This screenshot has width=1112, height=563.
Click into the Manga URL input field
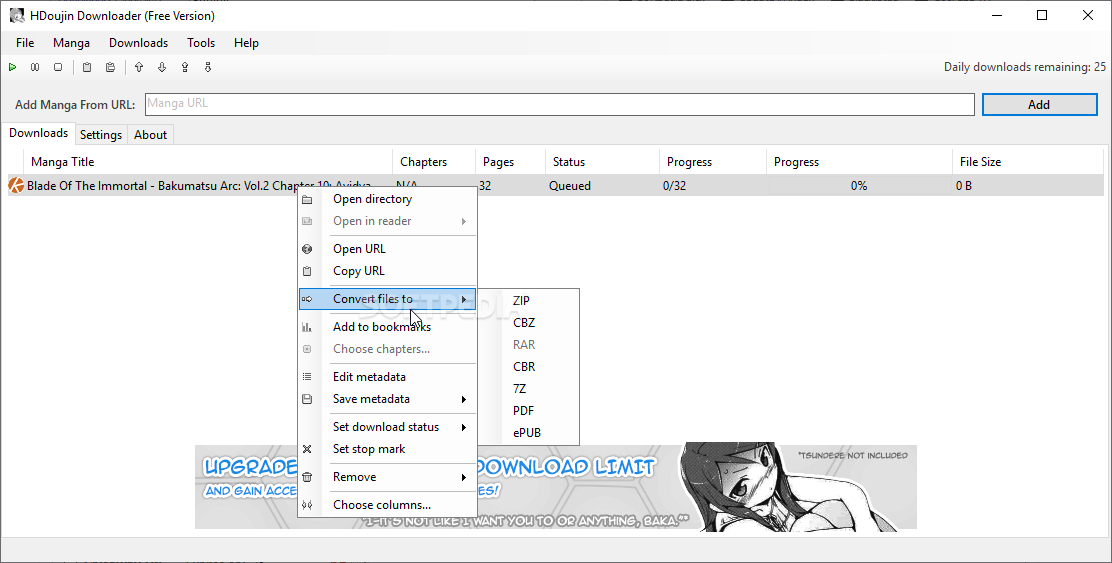pyautogui.click(x=560, y=104)
